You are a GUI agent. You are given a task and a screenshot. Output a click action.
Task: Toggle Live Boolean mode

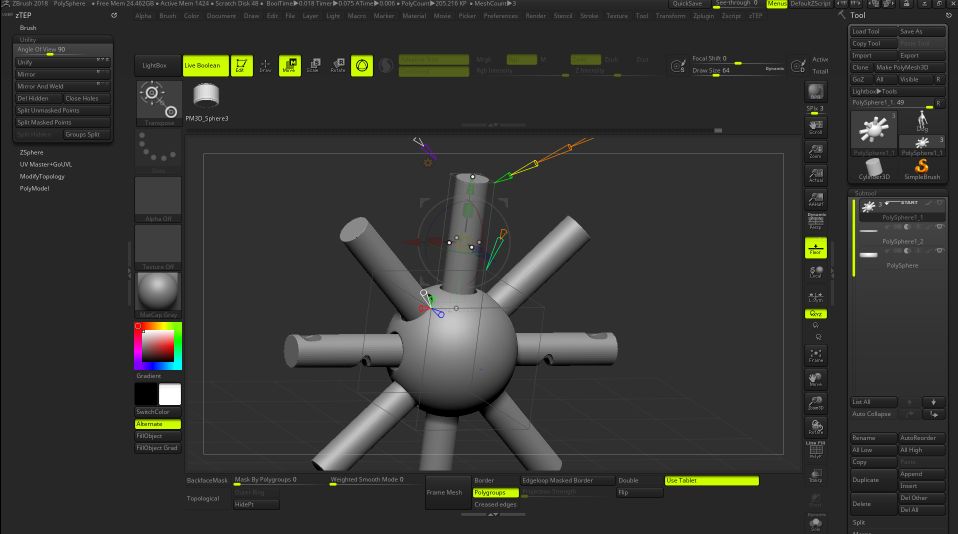coord(205,65)
